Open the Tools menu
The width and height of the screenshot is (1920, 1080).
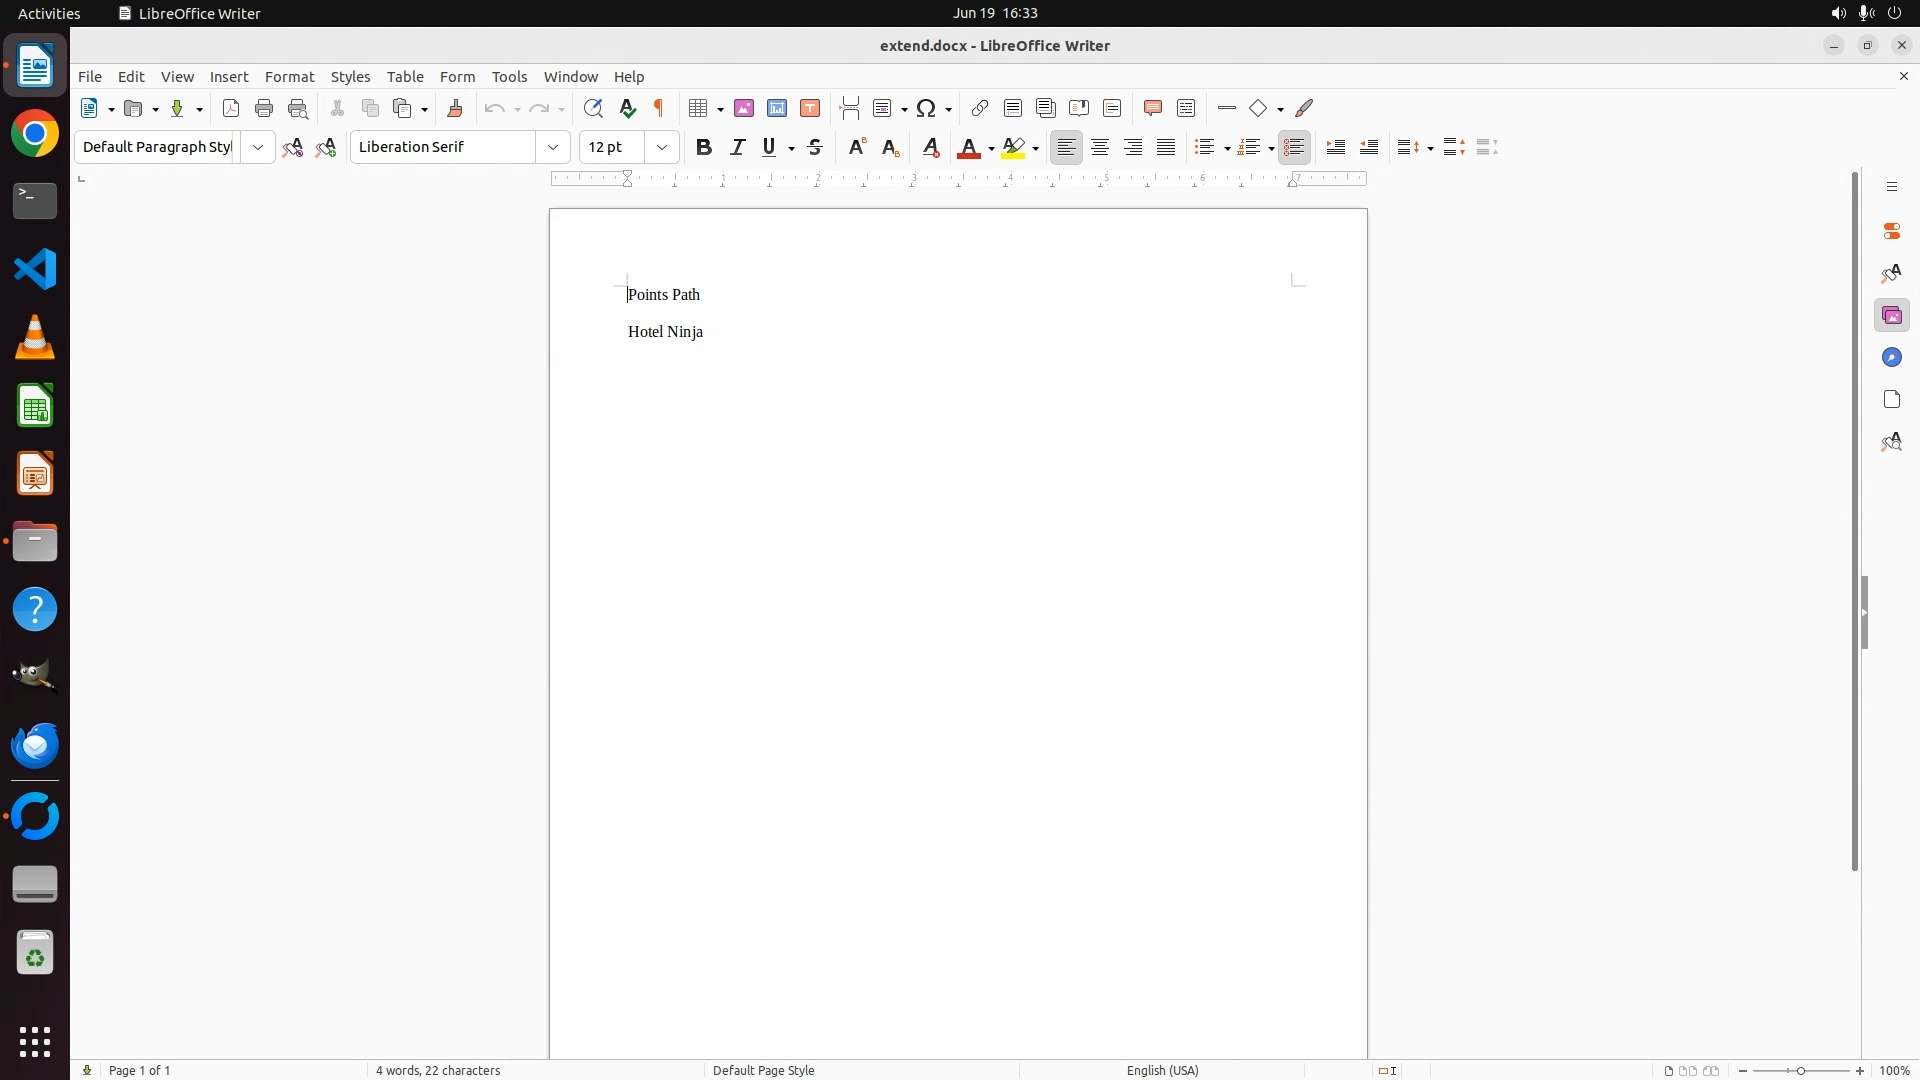(509, 77)
